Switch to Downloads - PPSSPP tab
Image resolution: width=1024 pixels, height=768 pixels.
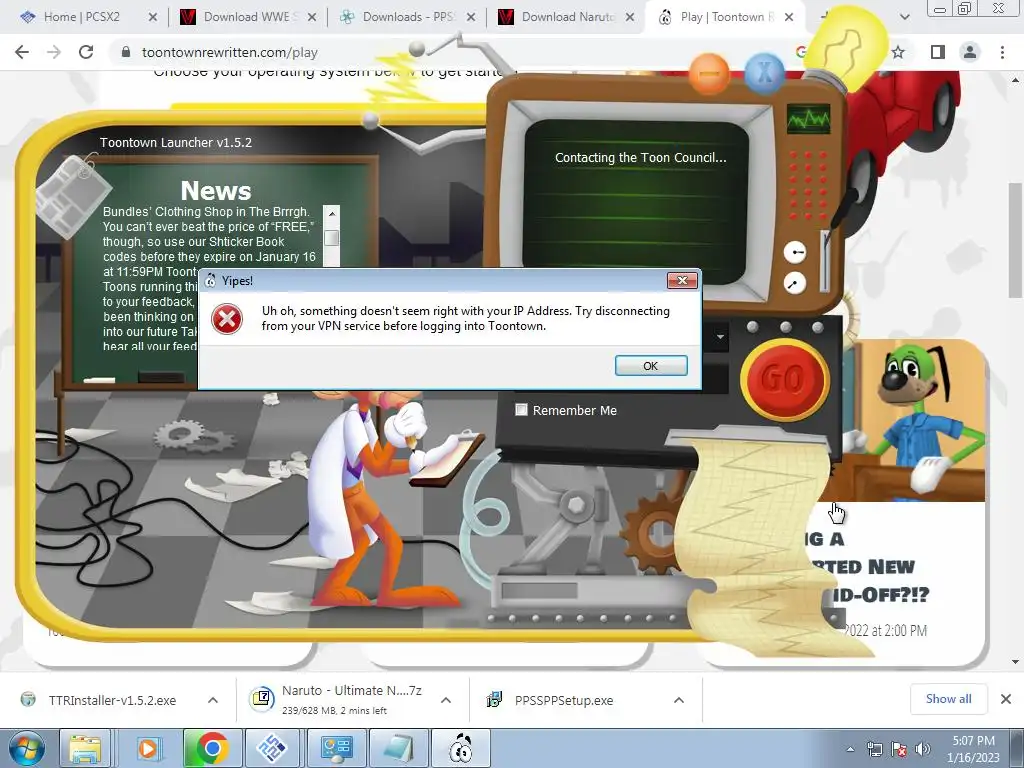point(406,17)
